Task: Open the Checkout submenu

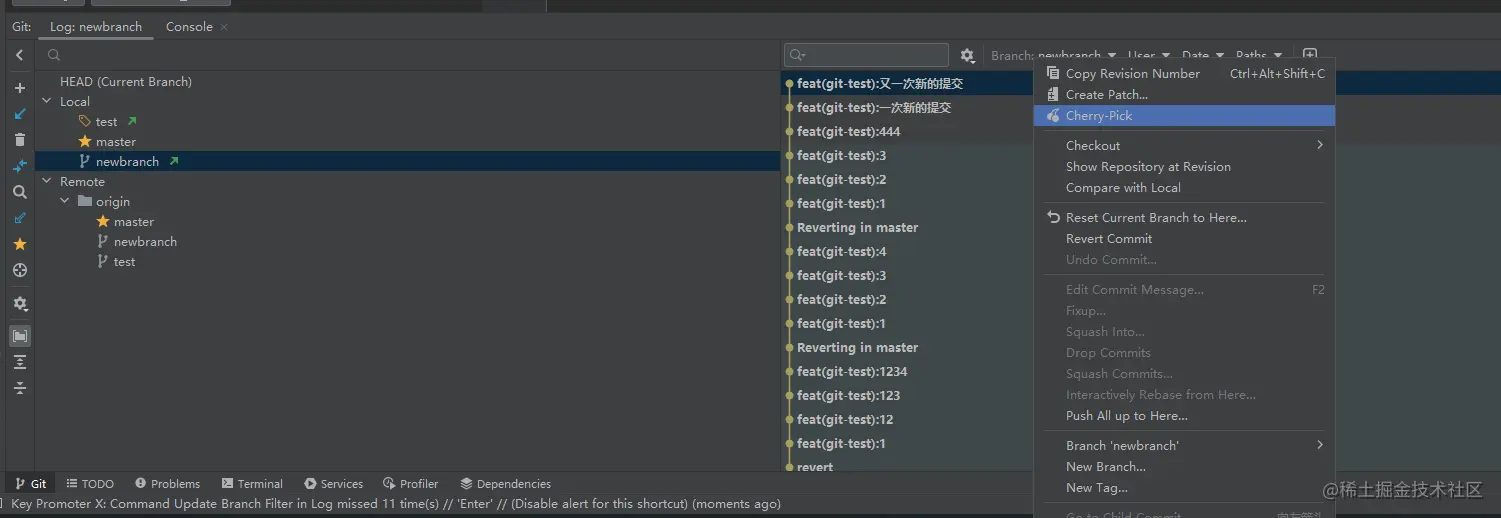Action: click(1093, 146)
